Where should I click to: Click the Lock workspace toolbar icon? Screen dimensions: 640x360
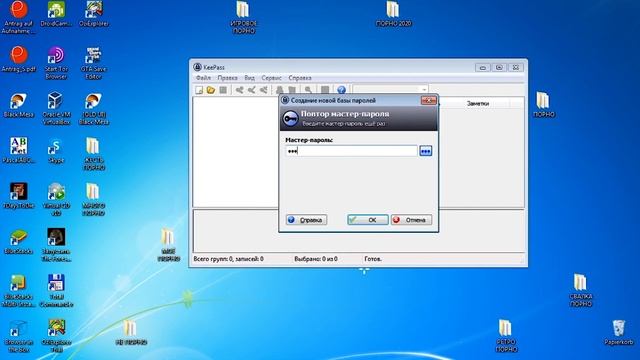tap(325, 90)
